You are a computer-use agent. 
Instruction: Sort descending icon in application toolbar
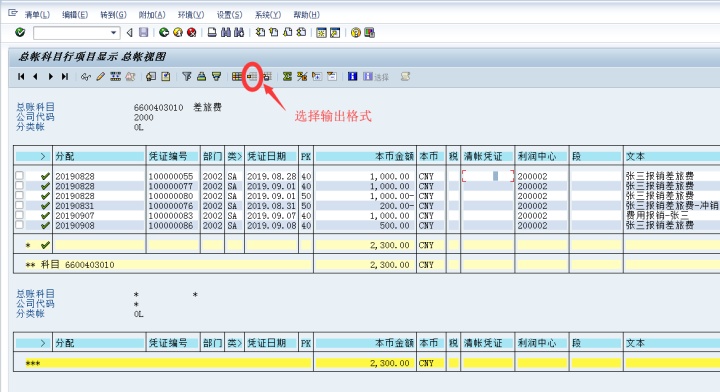(x=216, y=77)
